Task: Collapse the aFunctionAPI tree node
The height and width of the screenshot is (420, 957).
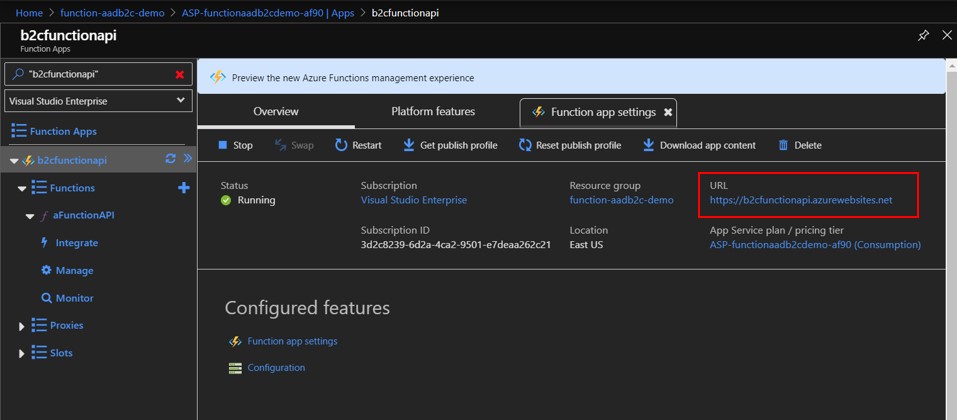Action: (x=29, y=215)
